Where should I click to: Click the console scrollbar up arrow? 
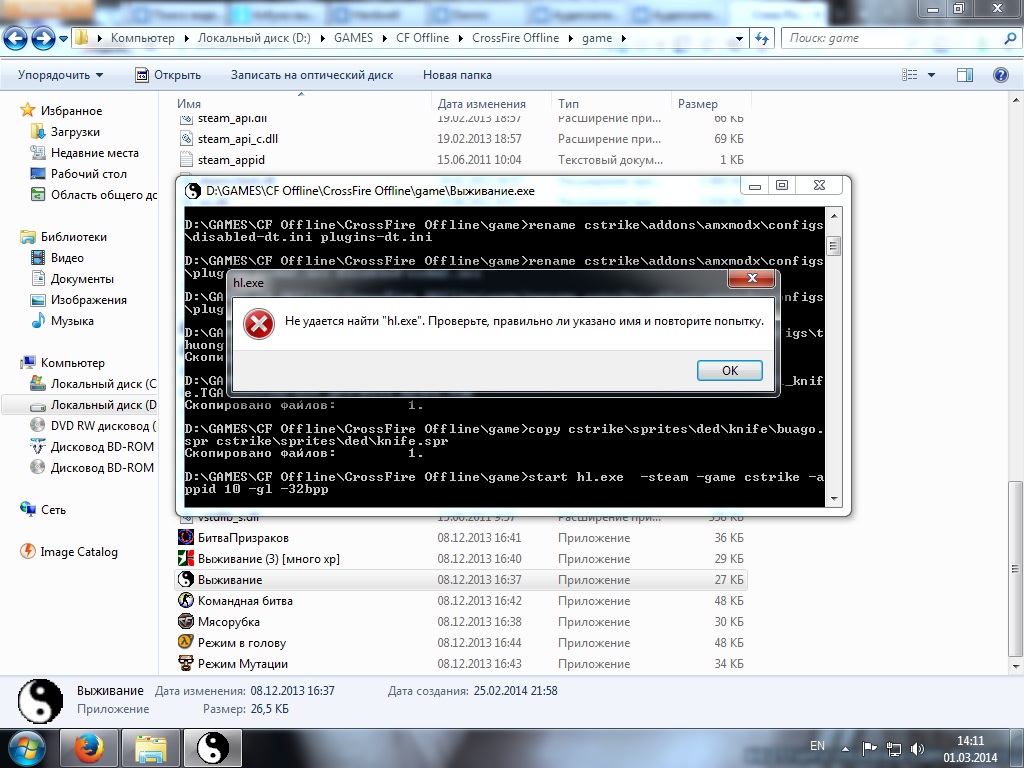833,216
